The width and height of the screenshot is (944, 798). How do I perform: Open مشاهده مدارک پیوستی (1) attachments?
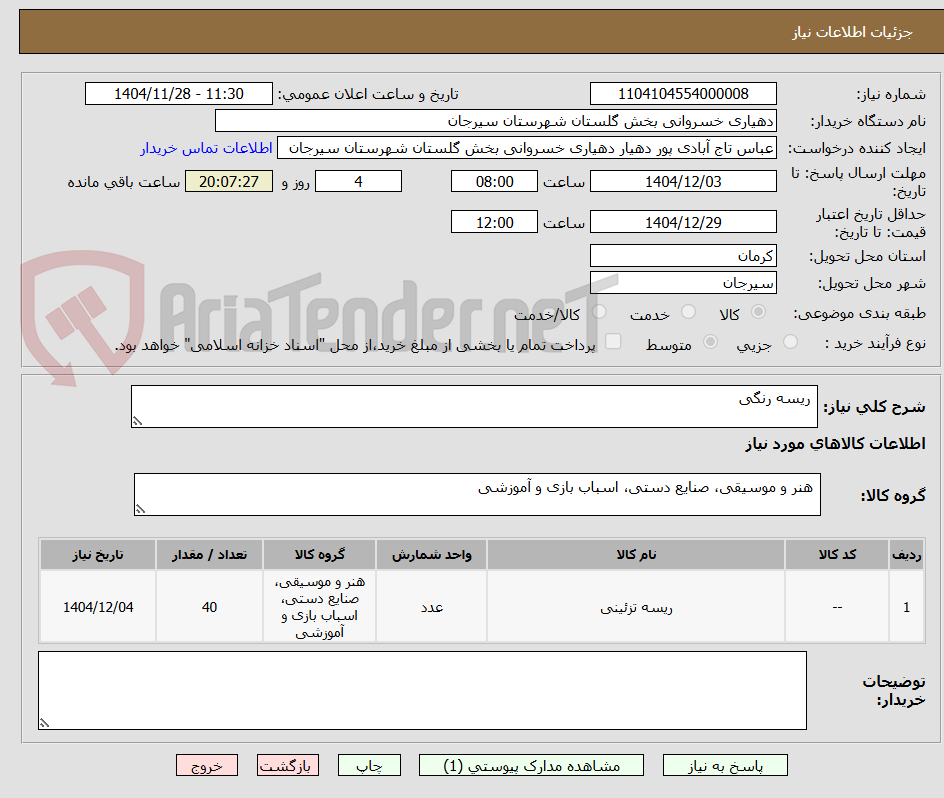pos(531,765)
